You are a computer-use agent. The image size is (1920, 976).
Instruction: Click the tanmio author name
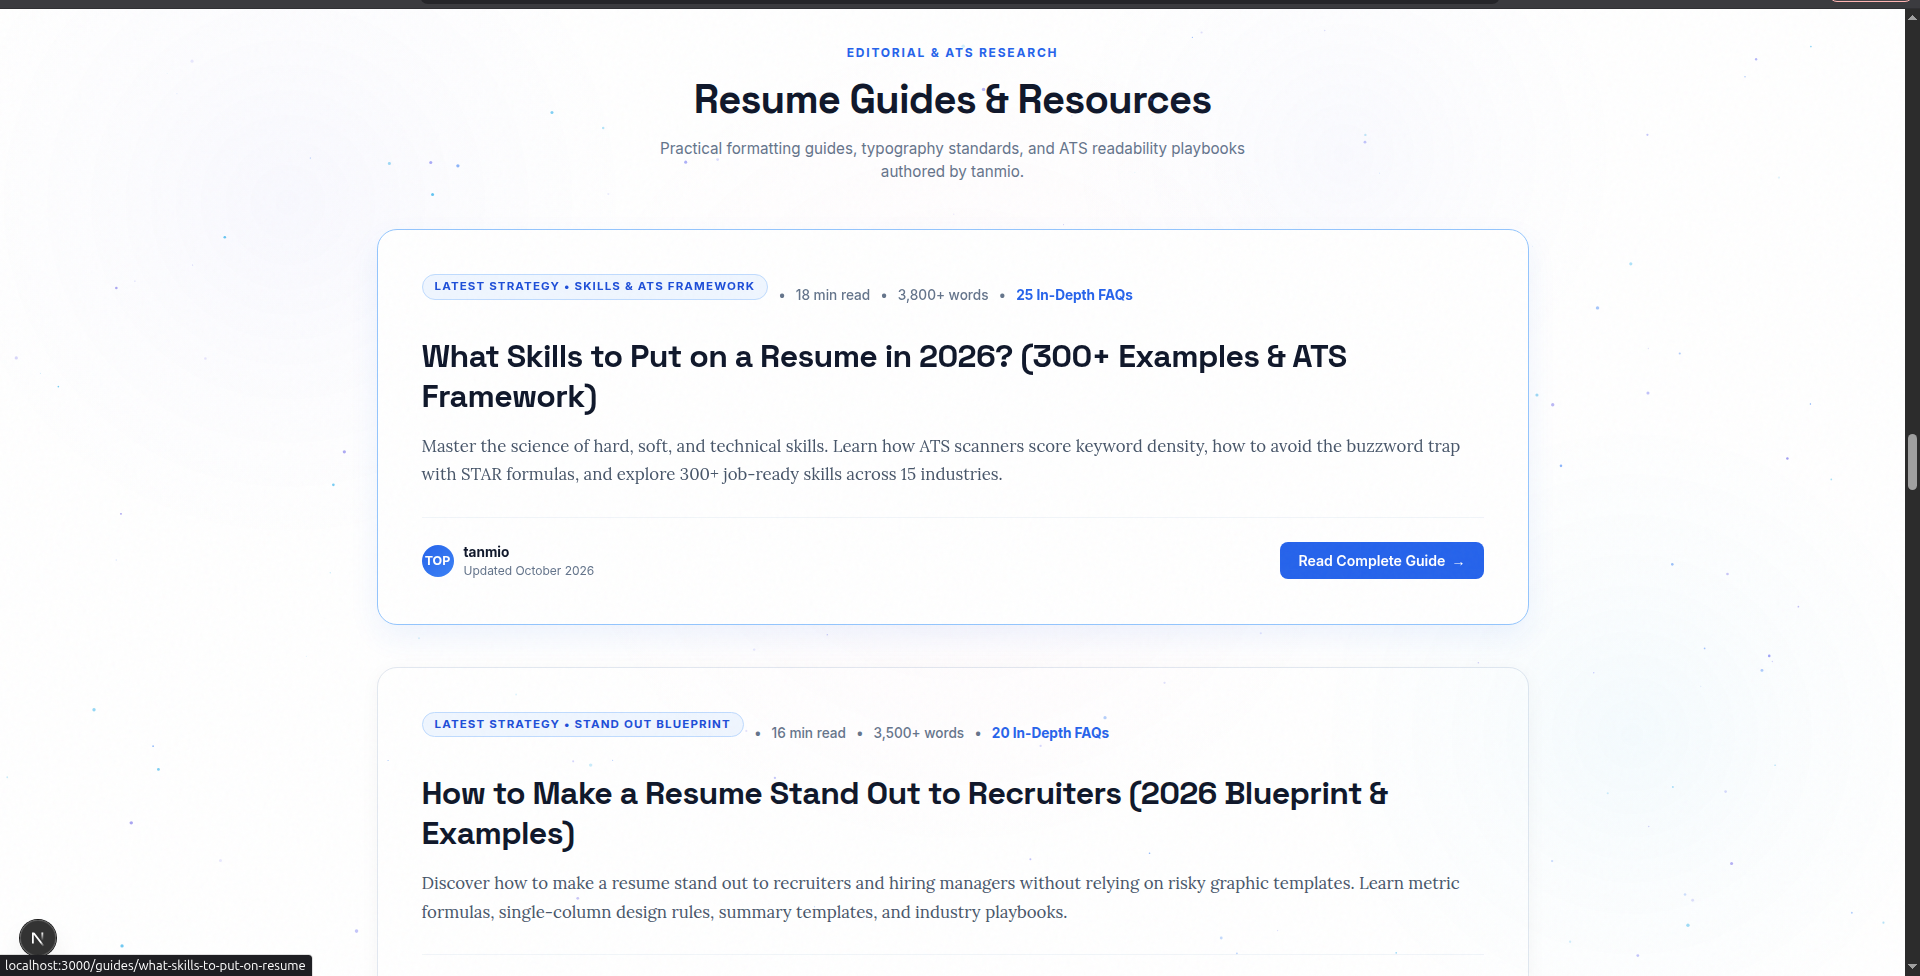point(486,552)
